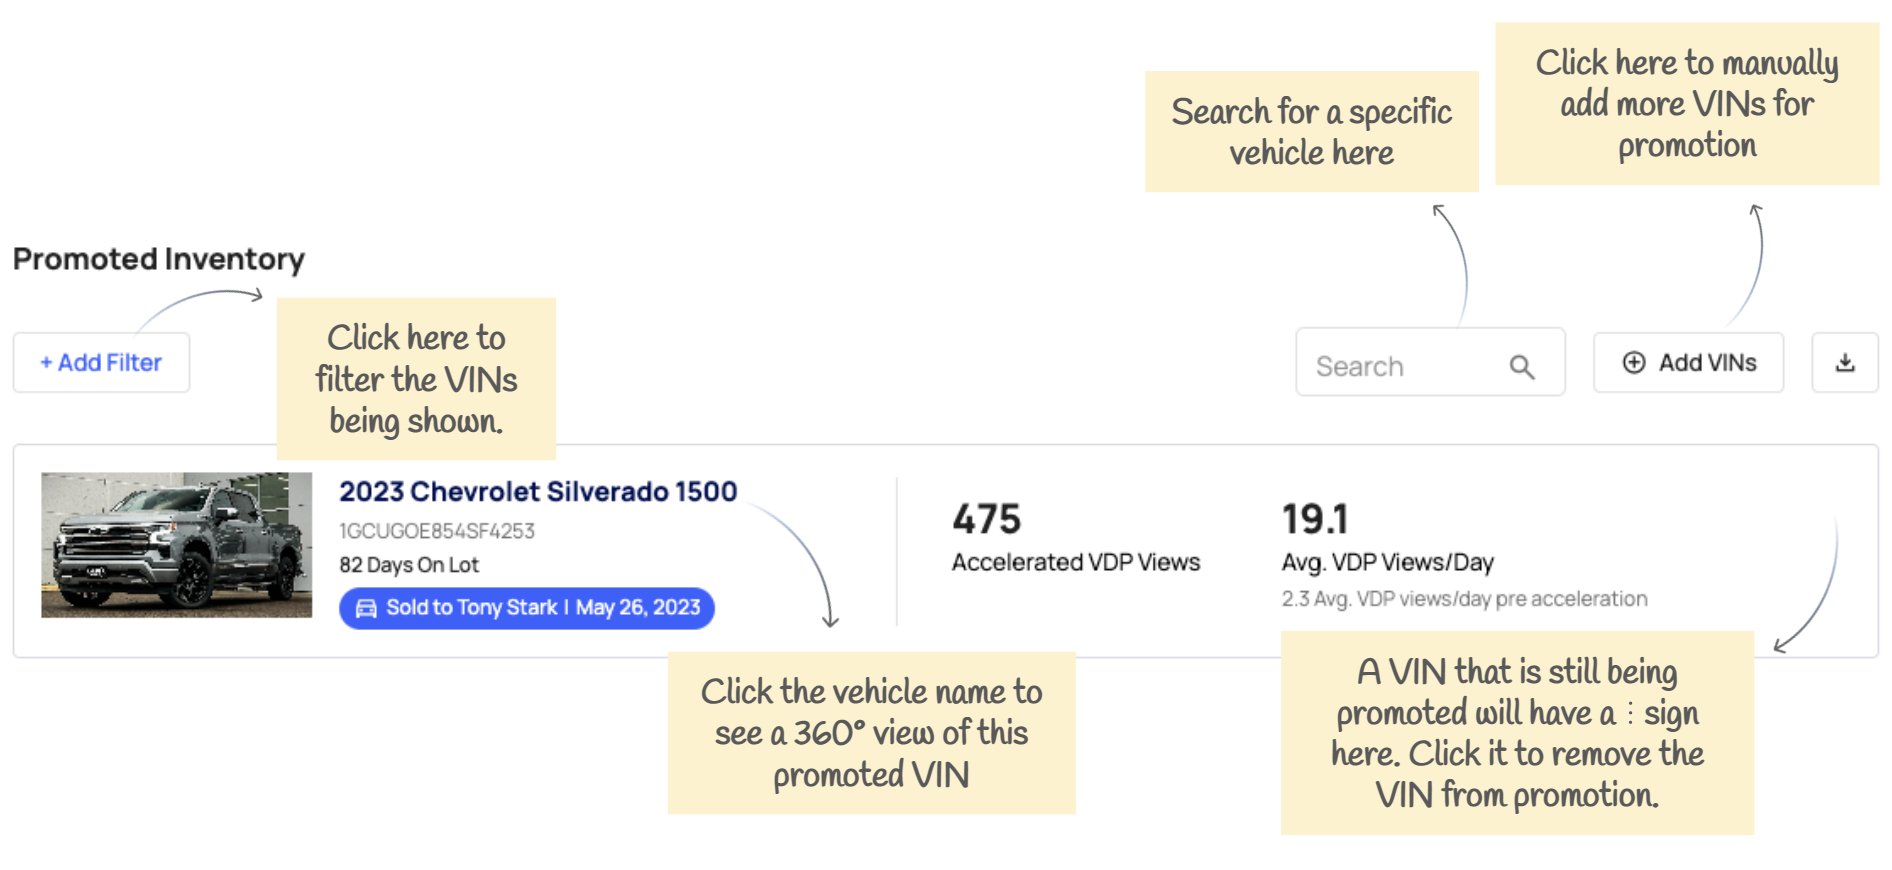Click the VIN number 1GCUGOE854SF4253
The height and width of the screenshot is (870, 1892).
point(436,531)
